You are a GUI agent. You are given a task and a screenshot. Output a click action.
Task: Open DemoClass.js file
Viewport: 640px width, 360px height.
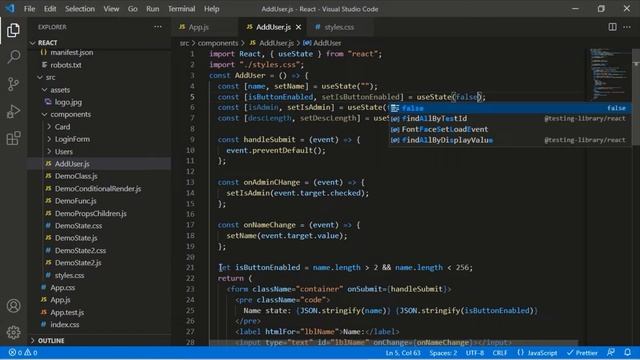pos(99,176)
